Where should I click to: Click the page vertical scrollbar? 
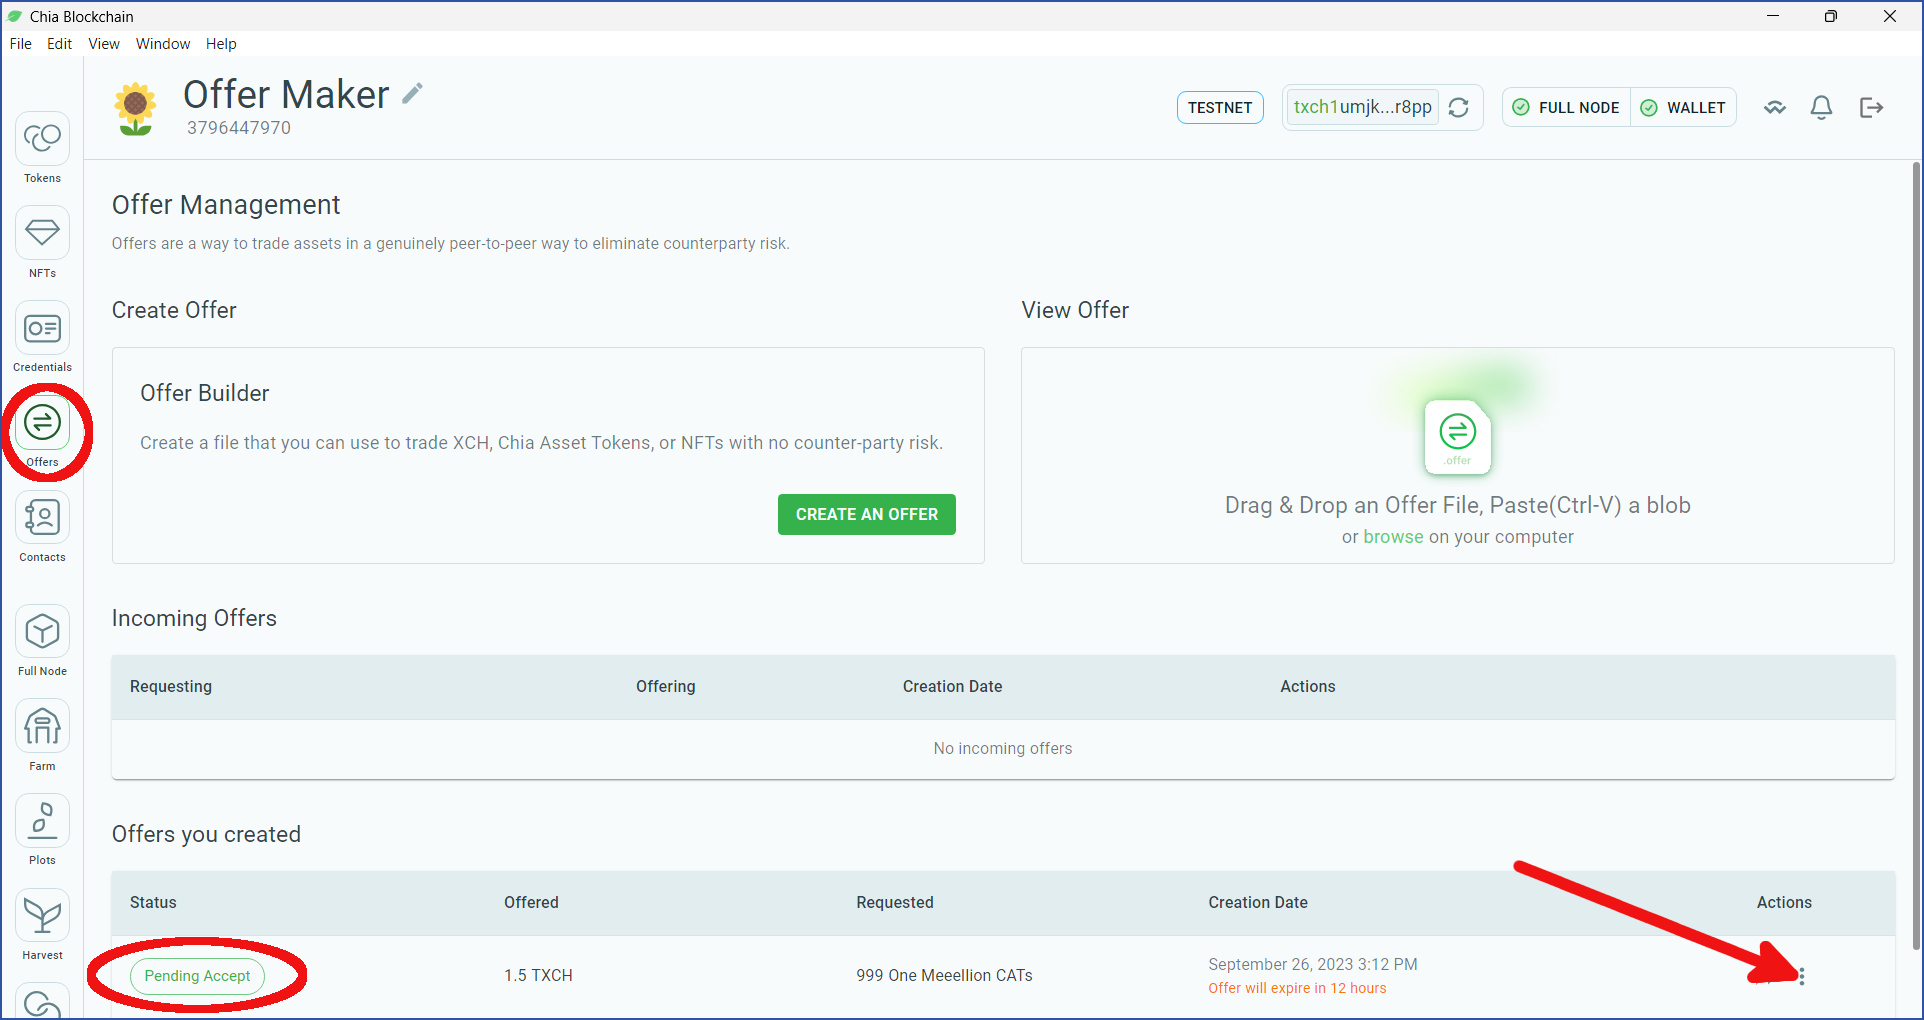[x=1916, y=555]
